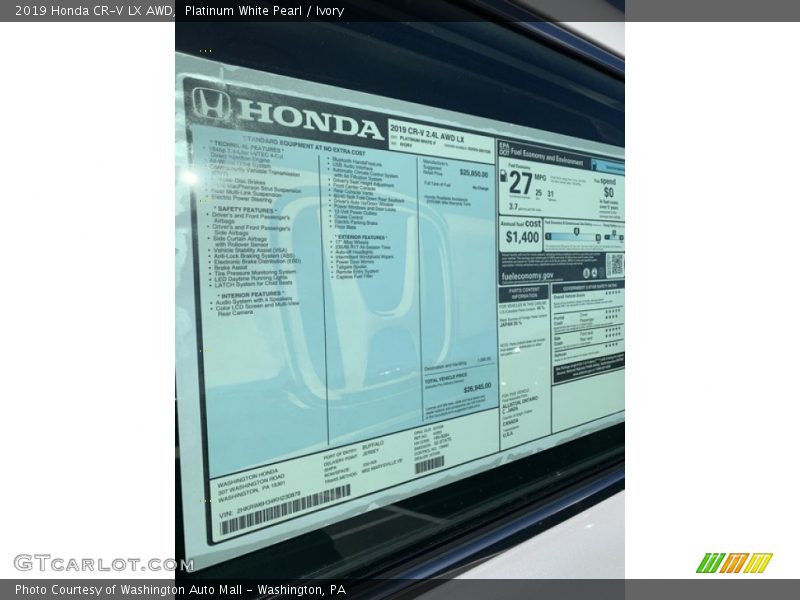Click the small dealer barcode
800x600 pixels.
(x=429, y=465)
